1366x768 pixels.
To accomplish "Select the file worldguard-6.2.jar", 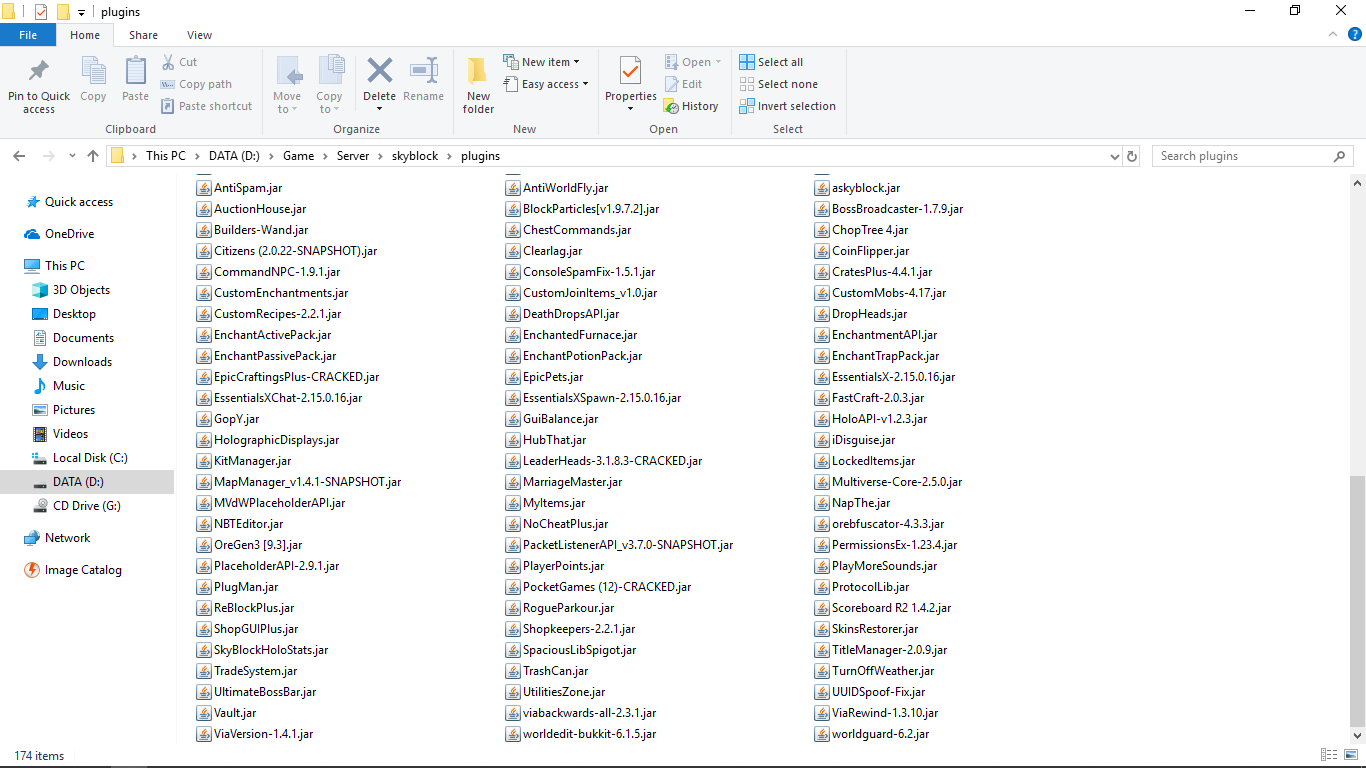I will pos(872,734).
